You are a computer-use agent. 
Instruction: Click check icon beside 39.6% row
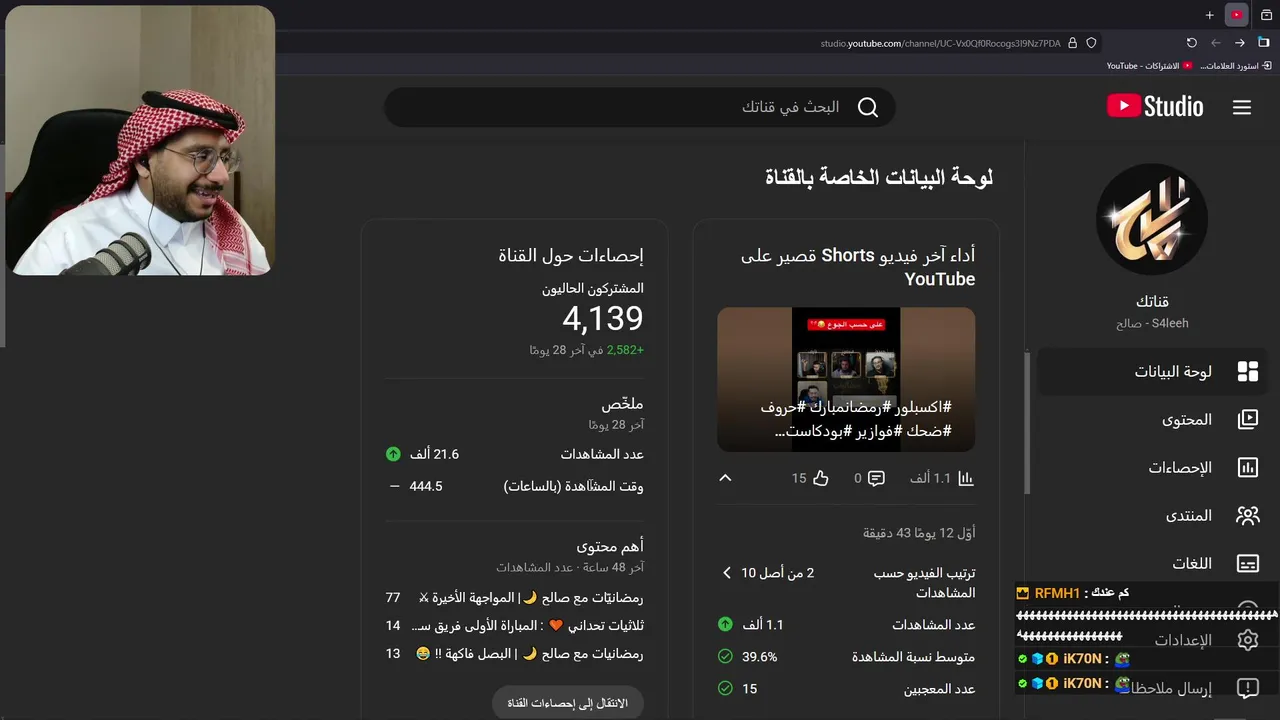(725, 657)
